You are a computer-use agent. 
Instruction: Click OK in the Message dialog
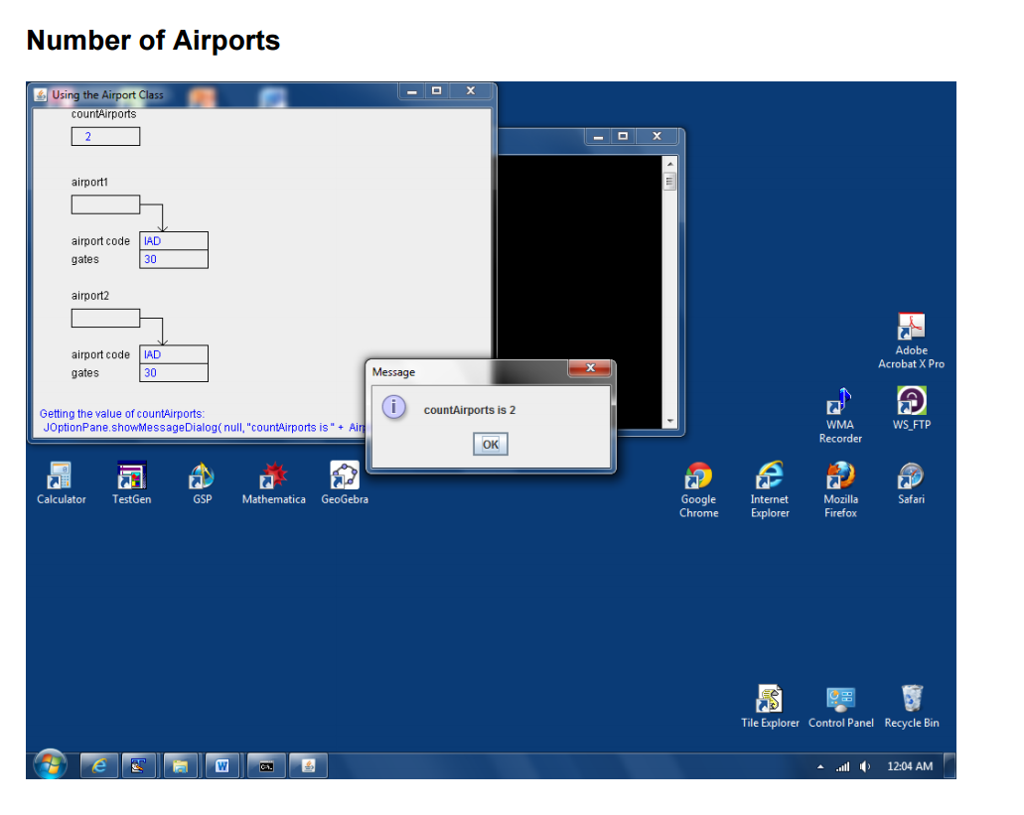[490, 444]
